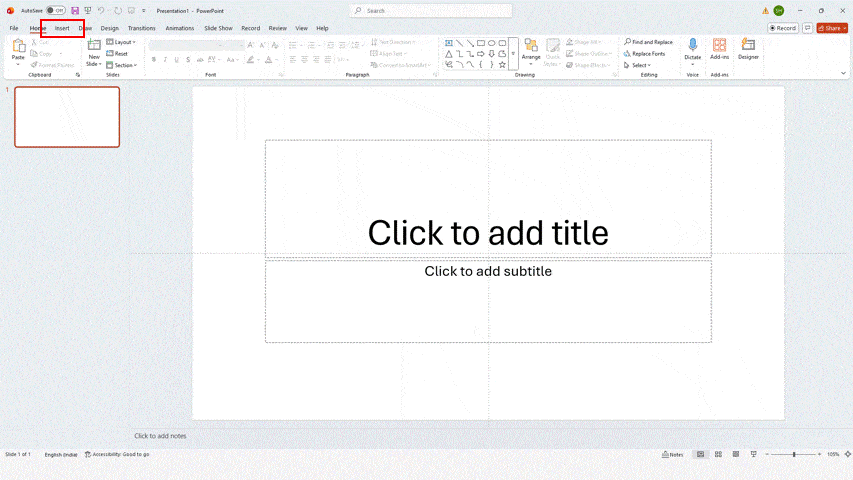Toggle Italic formatting
Viewport: 853px width, 480px height.
[x=165, y=60]
